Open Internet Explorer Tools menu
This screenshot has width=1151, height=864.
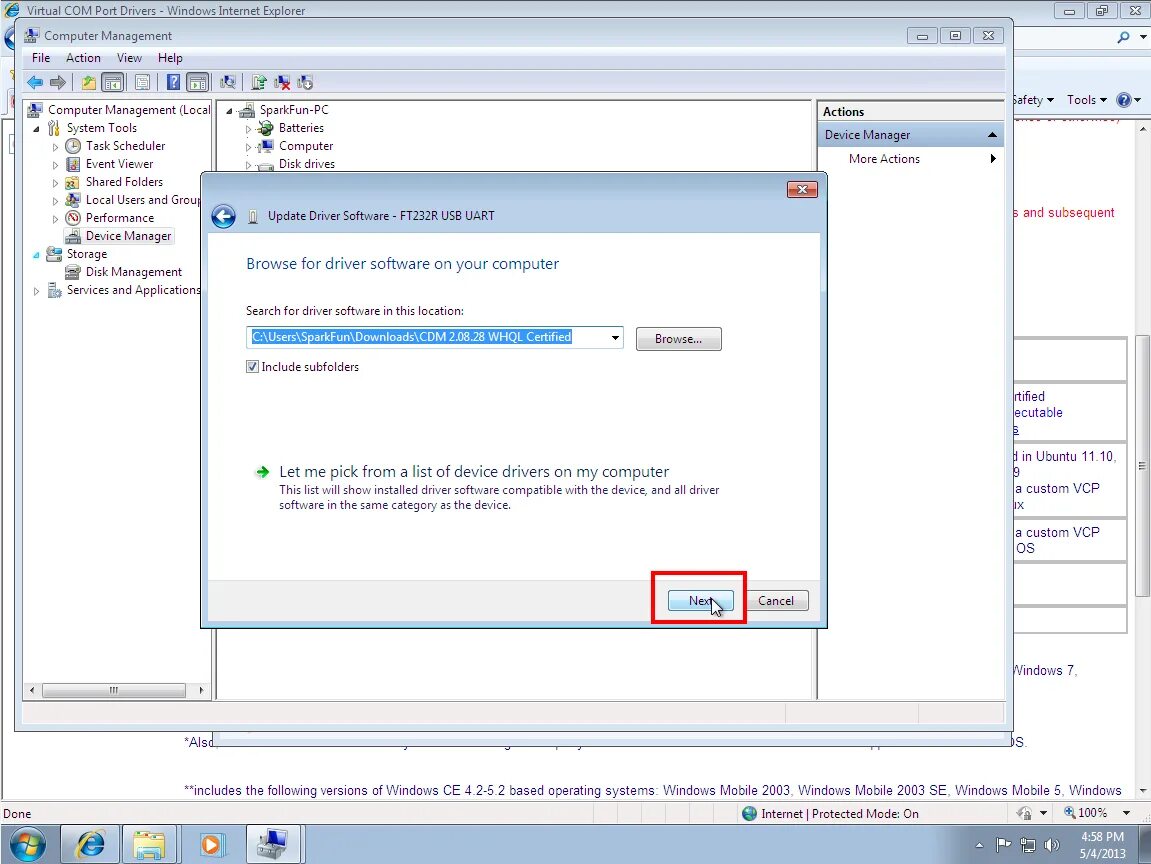[1086, 100]
